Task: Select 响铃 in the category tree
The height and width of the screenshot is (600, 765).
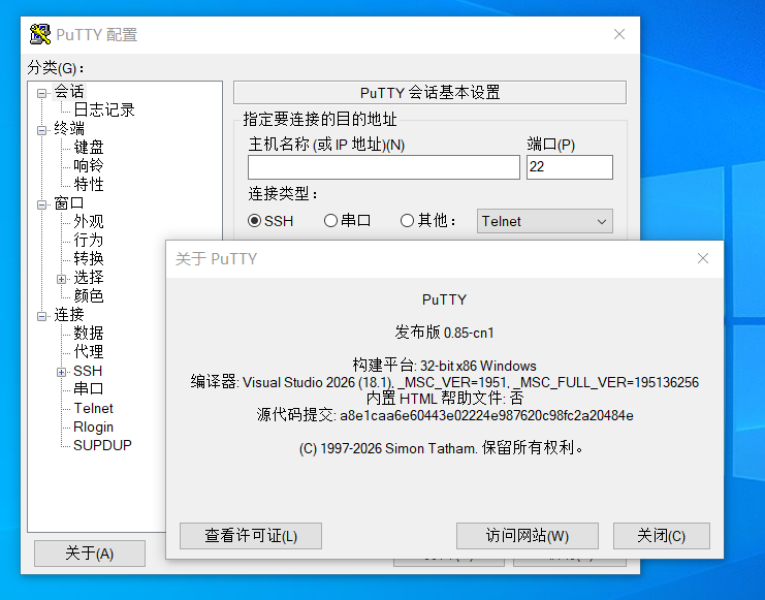Action: tap(88, 166)
